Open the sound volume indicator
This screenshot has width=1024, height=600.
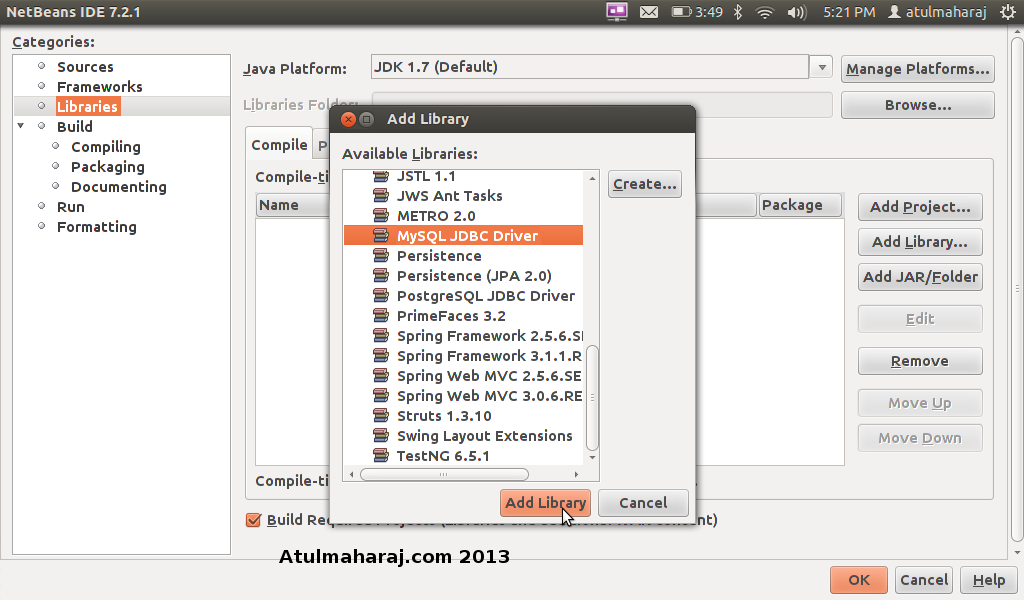(797, 12)
